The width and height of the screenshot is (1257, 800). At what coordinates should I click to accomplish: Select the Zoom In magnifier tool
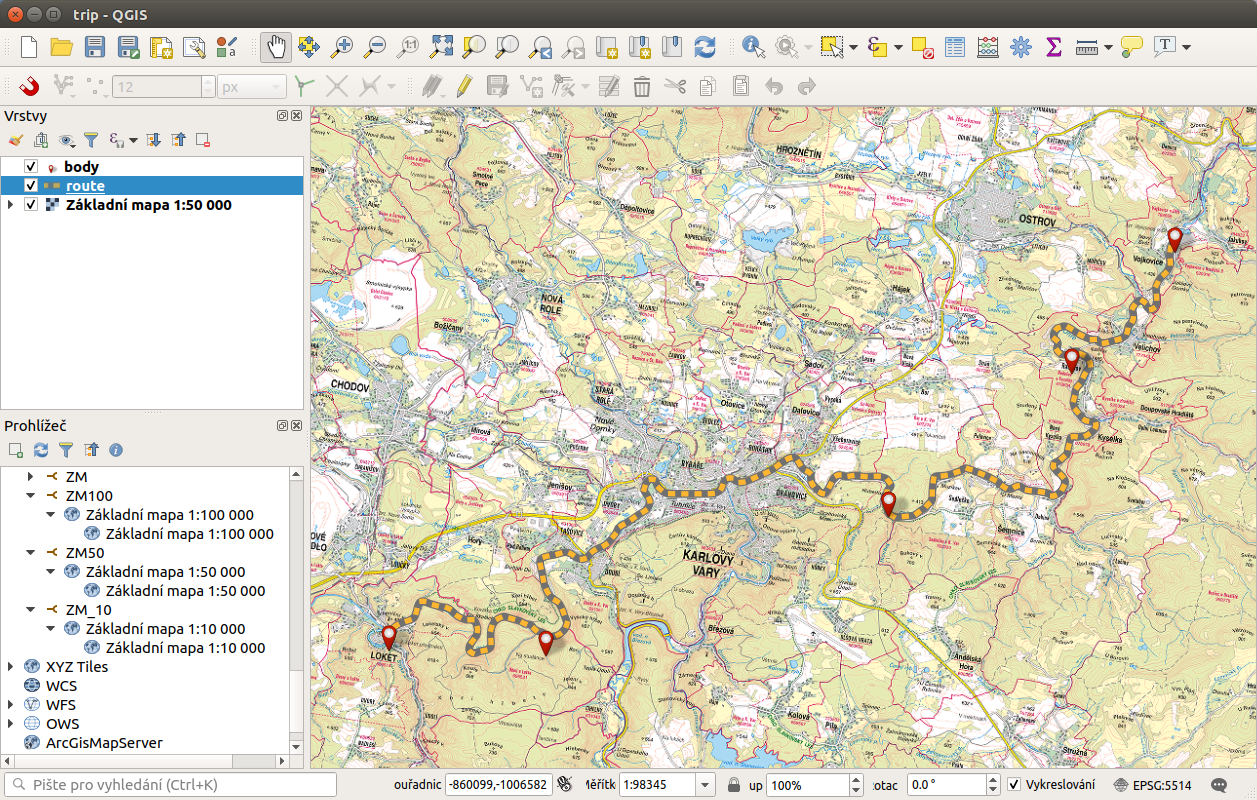point(342,46)
